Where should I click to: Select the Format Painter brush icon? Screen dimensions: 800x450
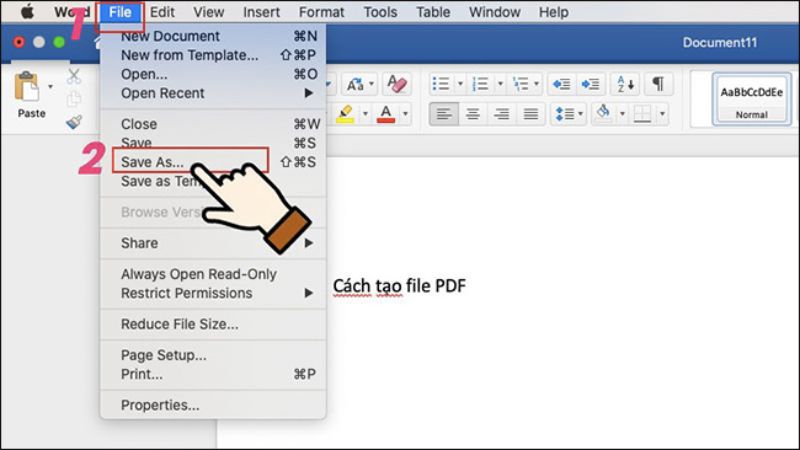click(x=74, y=121)
